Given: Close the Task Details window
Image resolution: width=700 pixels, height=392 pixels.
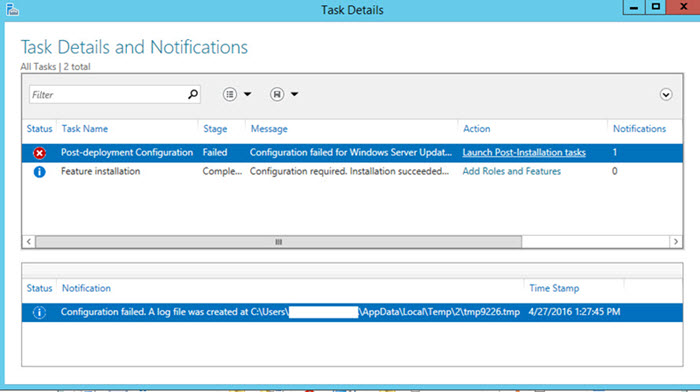Looking at the screenshot, I should coord(683,7).
